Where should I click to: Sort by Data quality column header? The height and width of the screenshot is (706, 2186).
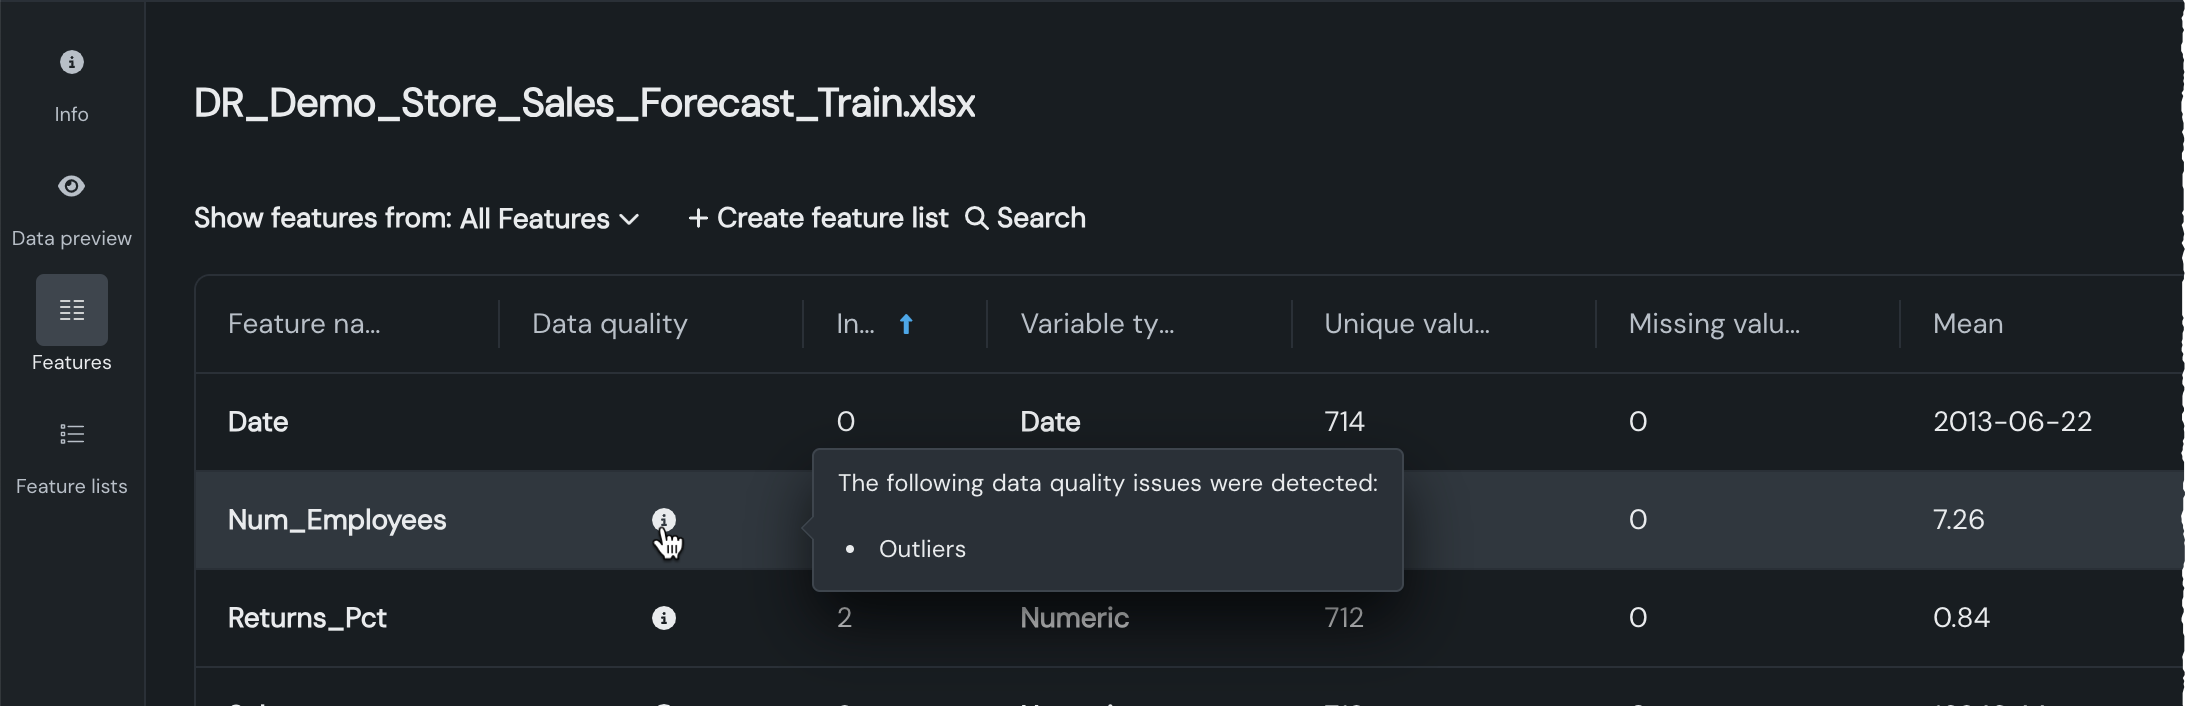pyautogui.click(x=609, y=324)
